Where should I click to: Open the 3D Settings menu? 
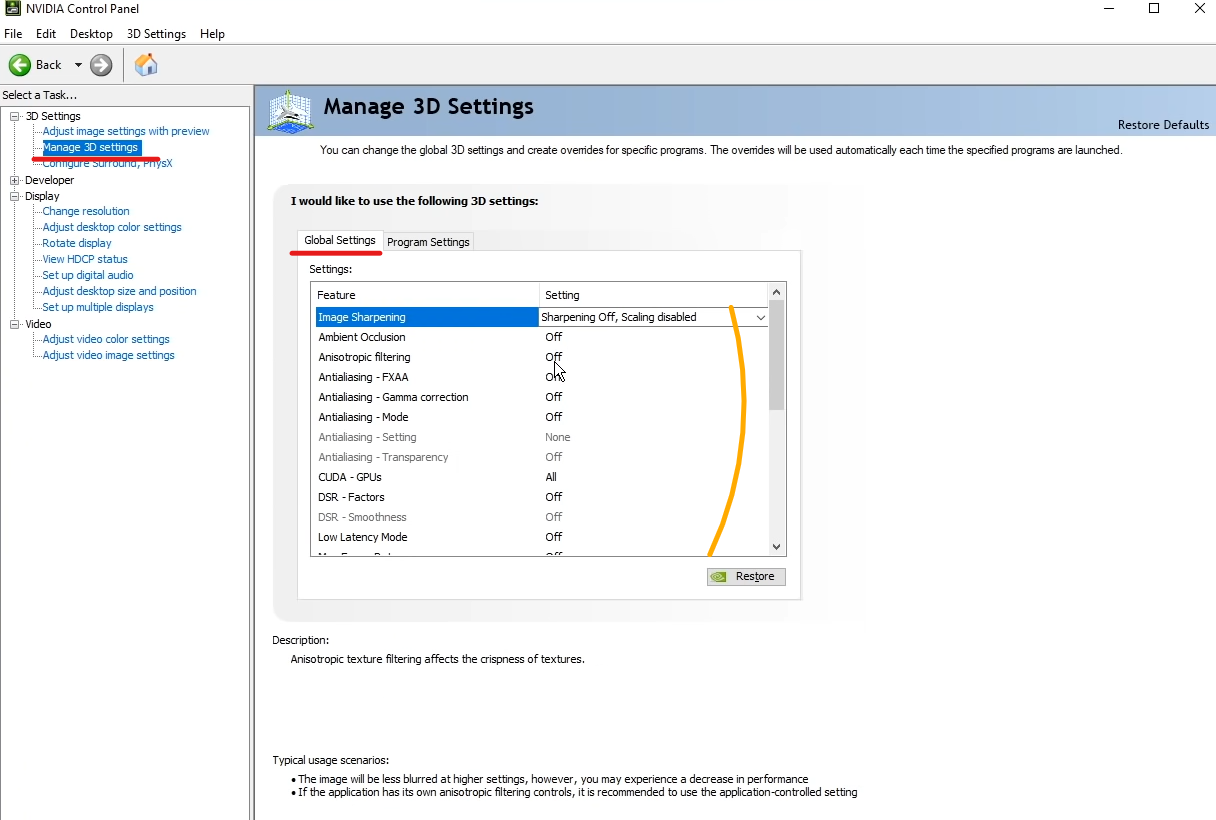[156, 34]
